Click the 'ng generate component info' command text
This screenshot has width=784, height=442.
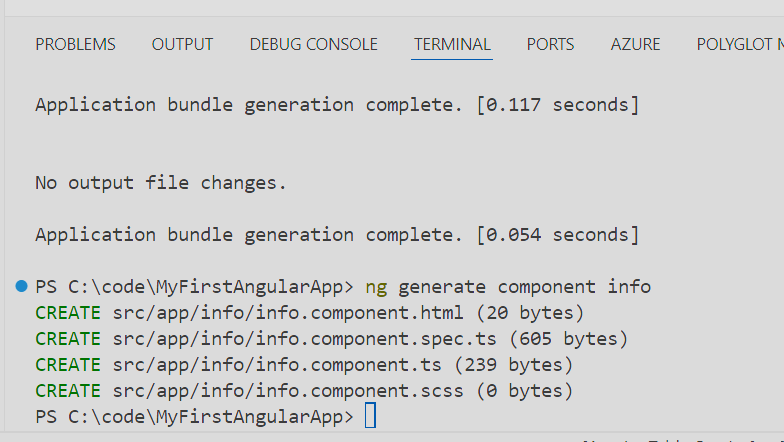click(508, 287)
